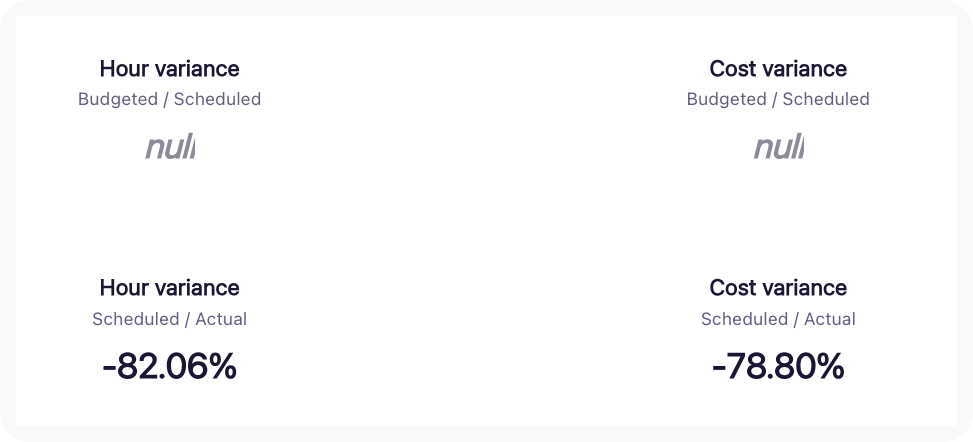
Task: Click 'Scheduled' under the top Hour variance
Action: [217, 99]
